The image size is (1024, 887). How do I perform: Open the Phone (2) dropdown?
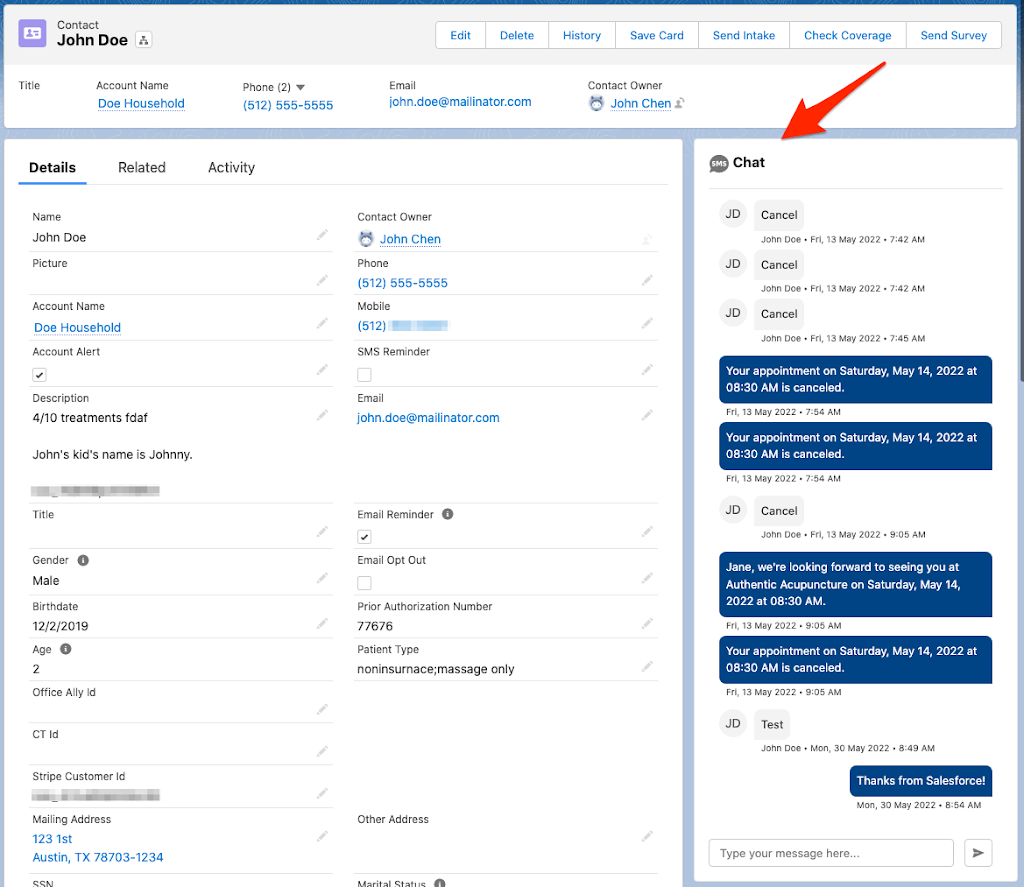coord(302,87)
